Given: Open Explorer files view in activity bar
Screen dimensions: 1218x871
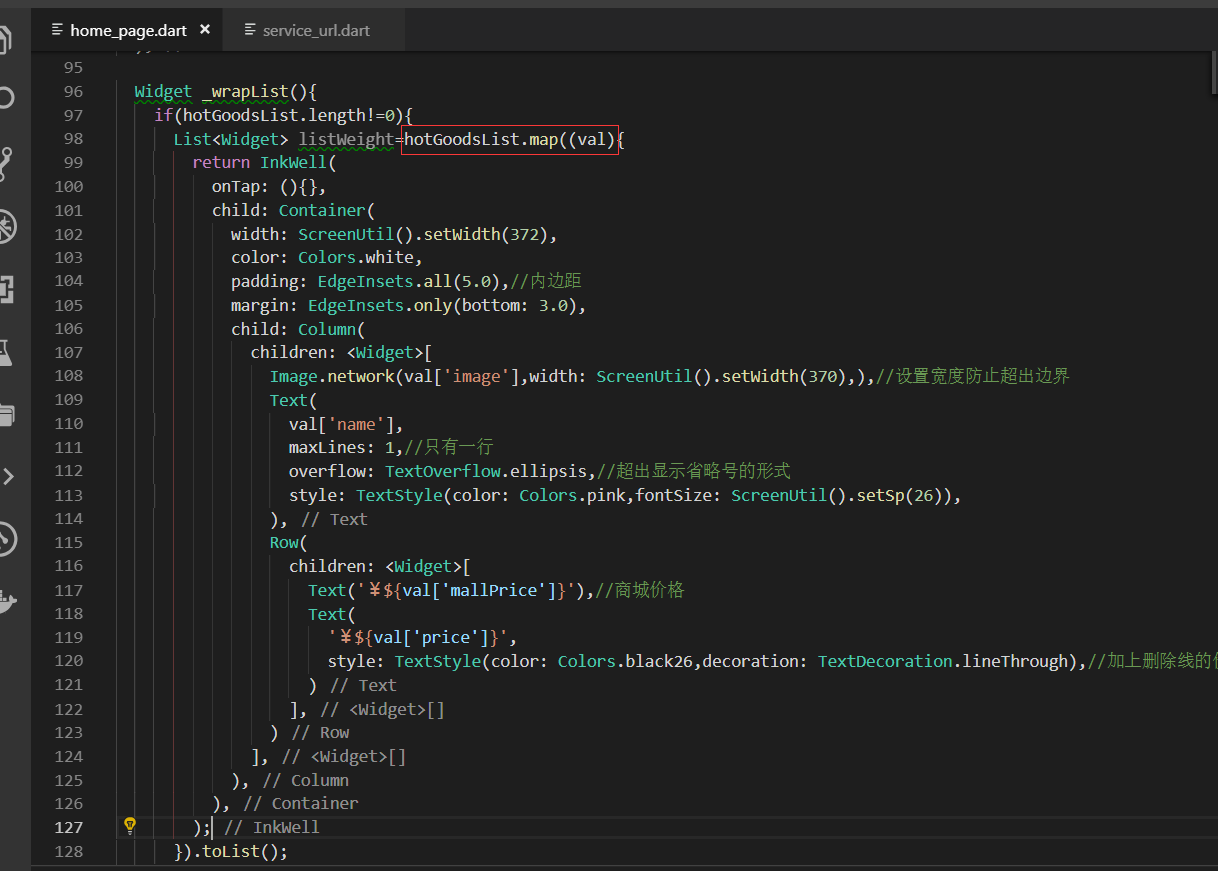Looking at the screenshot, I should [x=4, y=38].
